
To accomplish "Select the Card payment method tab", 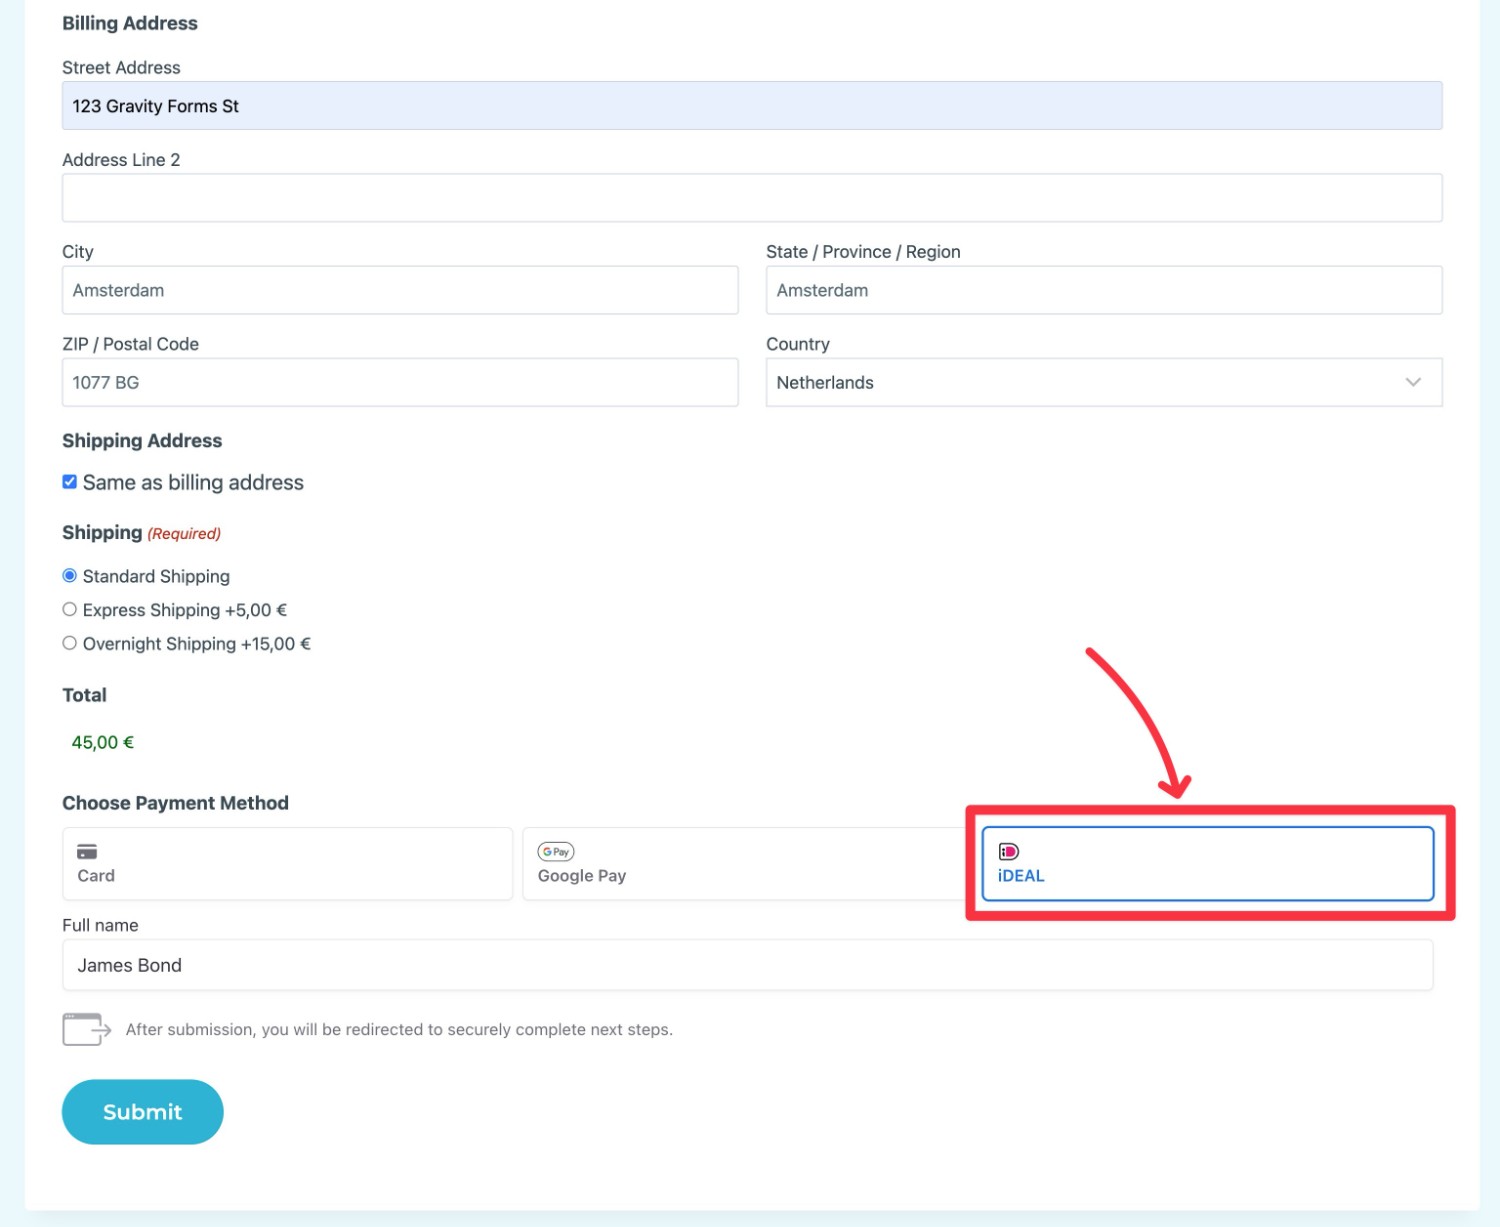I will 288,864.
